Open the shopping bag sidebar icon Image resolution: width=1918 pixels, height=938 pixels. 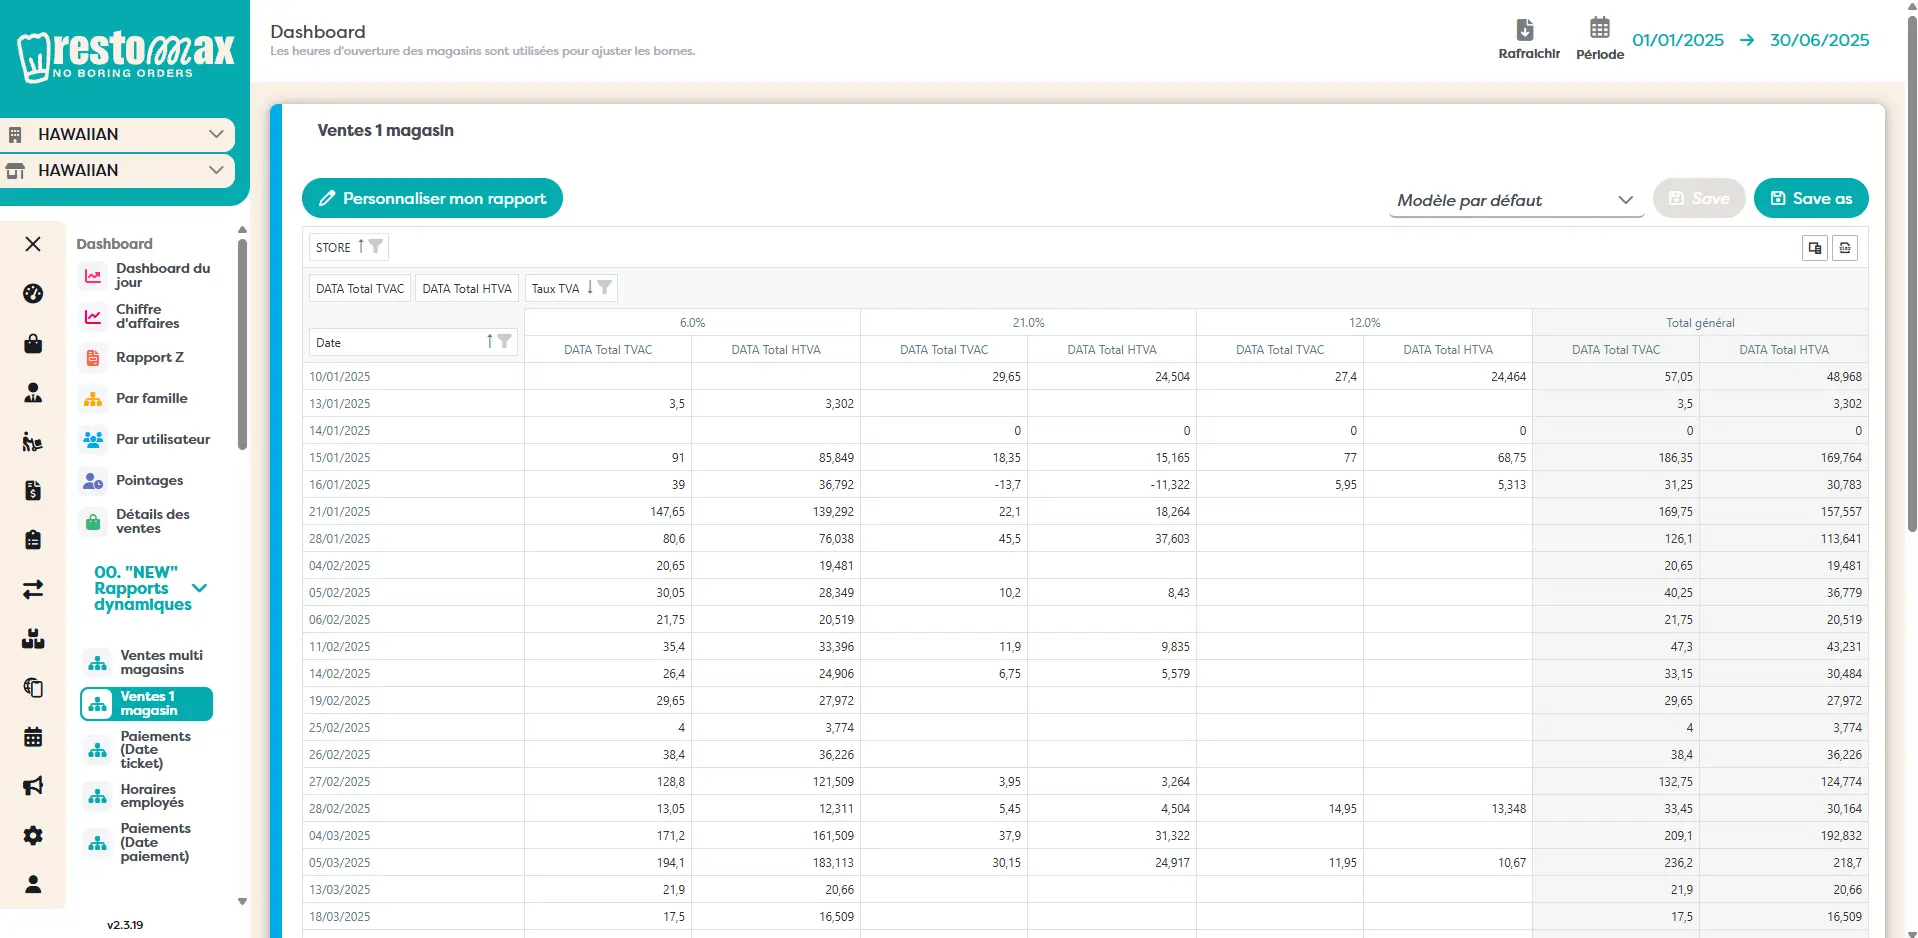tap(33, 343)
